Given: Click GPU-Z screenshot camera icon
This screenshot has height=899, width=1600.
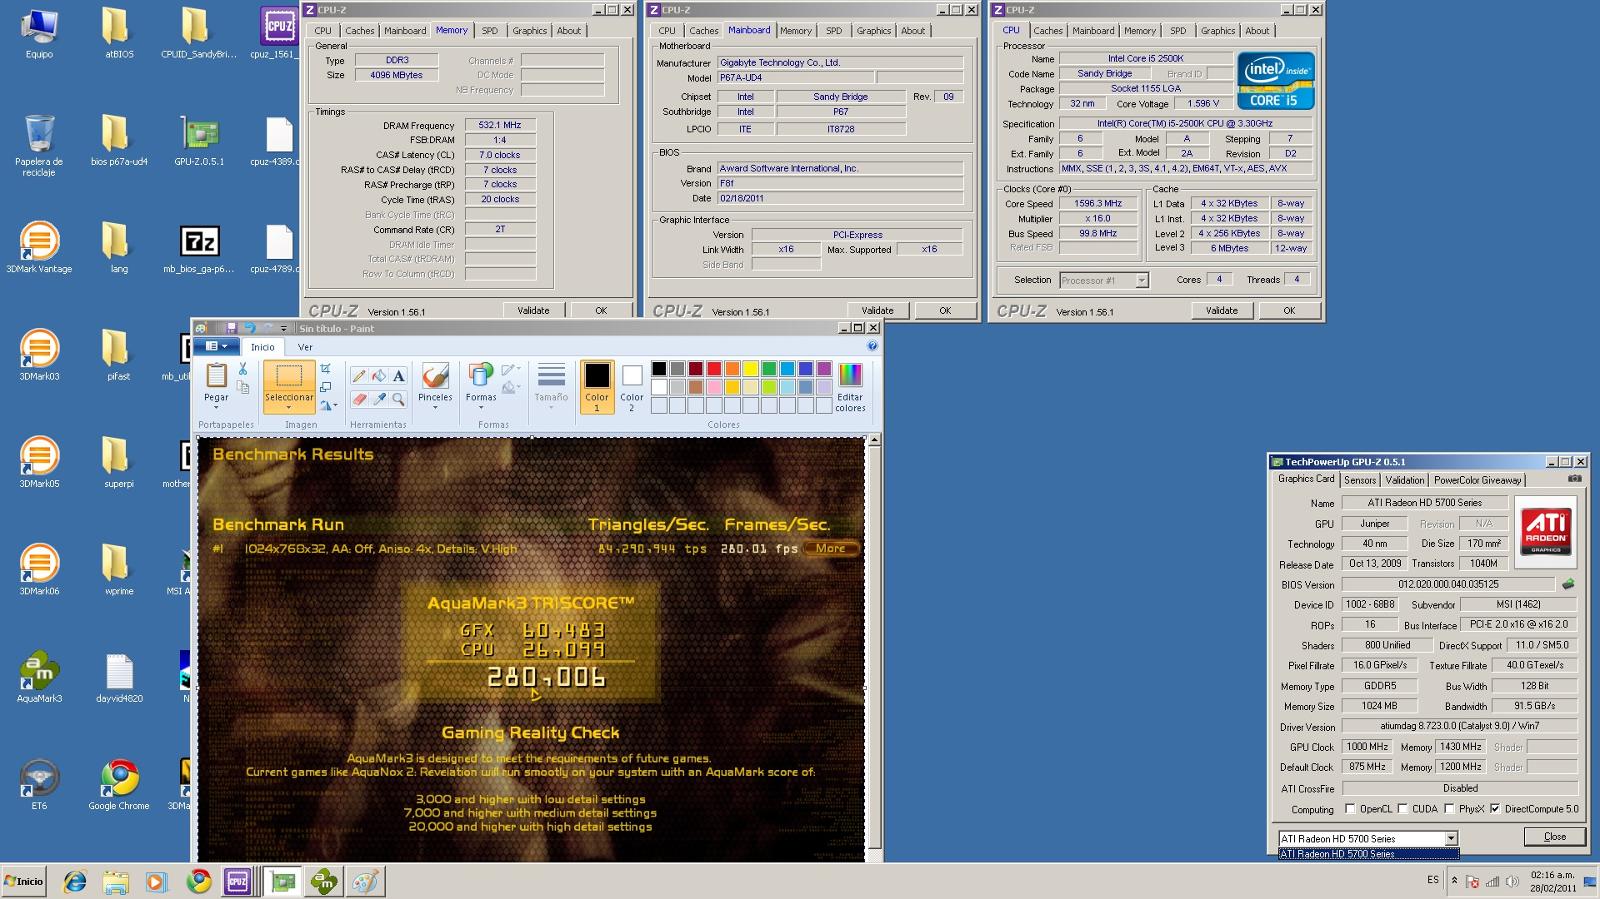Looking at the screenshot, I should pyautogui.click(x=1575, y=479).
